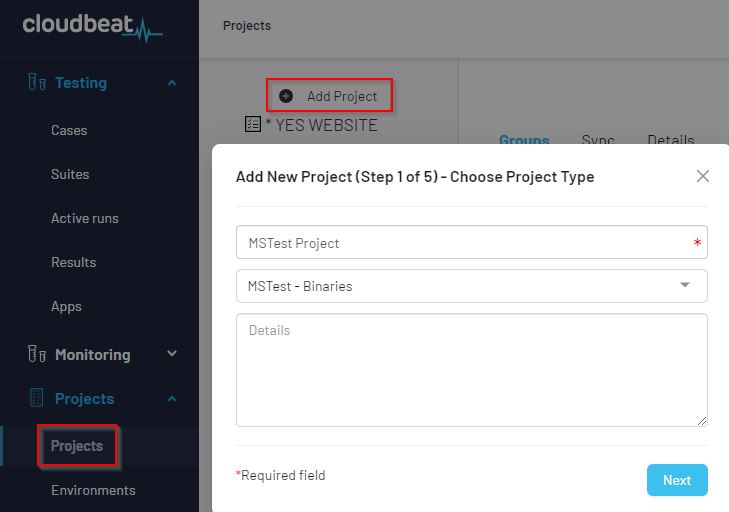
Task: Select Results in the Testing menu
Action: pos(73,262)
